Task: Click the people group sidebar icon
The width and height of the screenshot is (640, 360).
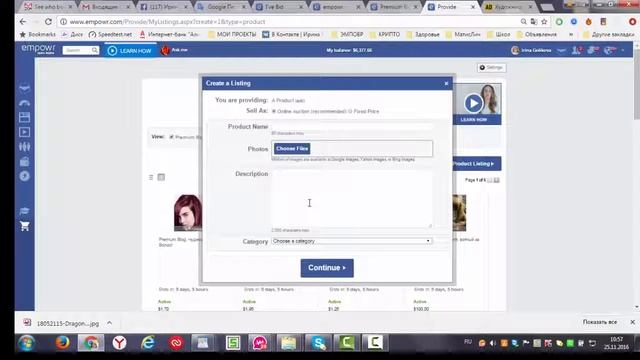Action: (x=24, y=147)
